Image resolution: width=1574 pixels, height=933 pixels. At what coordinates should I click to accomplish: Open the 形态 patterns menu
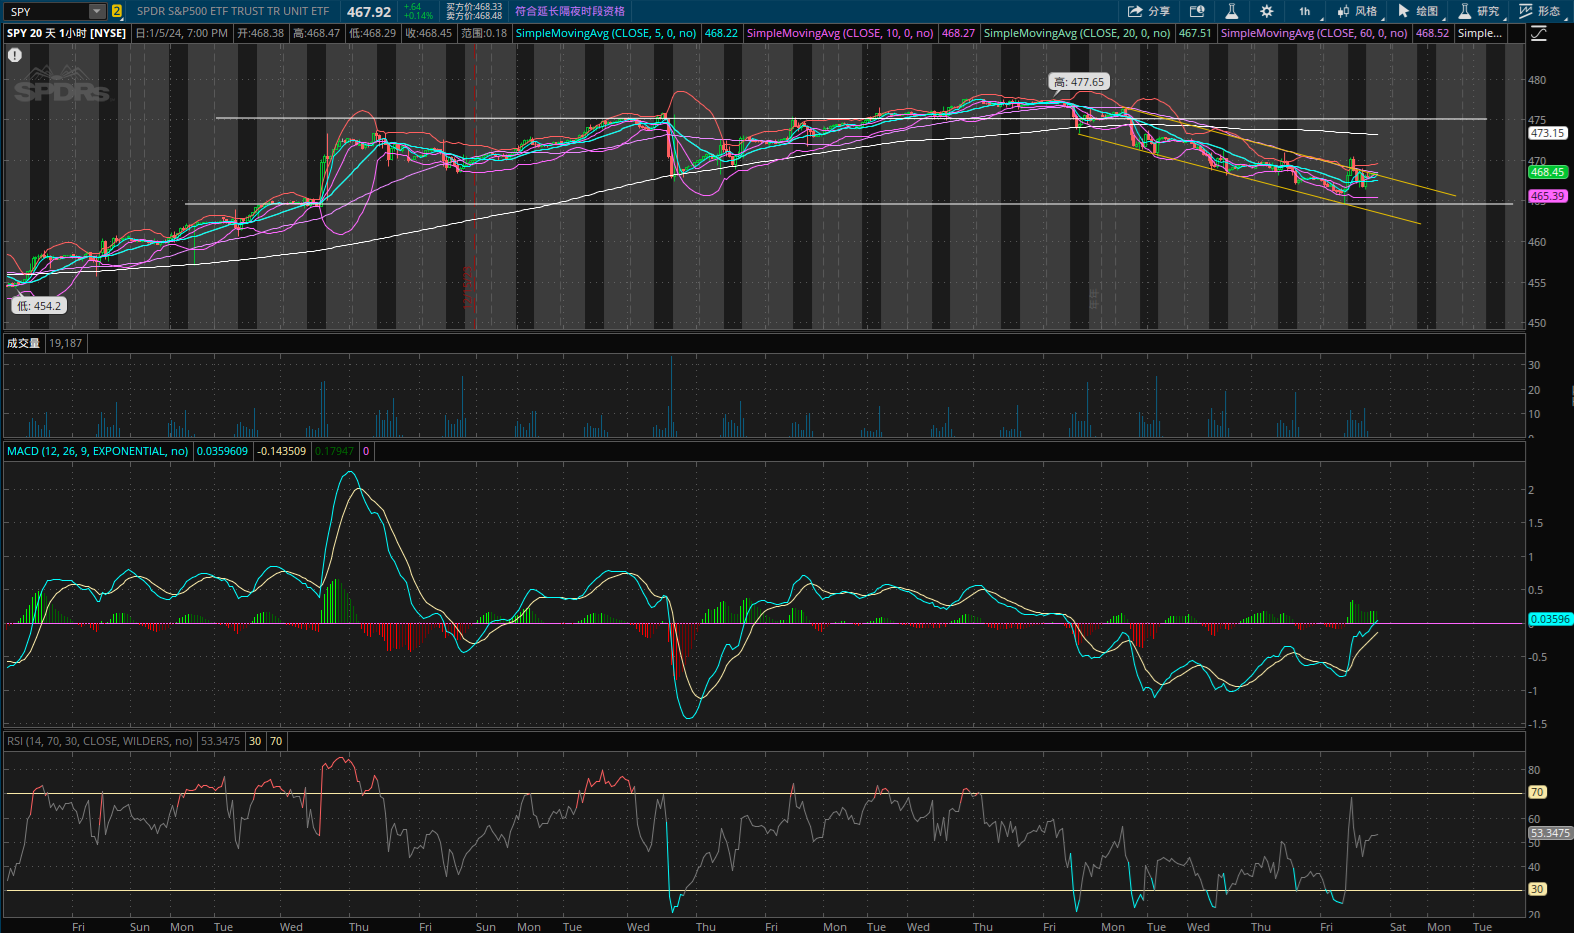point(1540,11)
